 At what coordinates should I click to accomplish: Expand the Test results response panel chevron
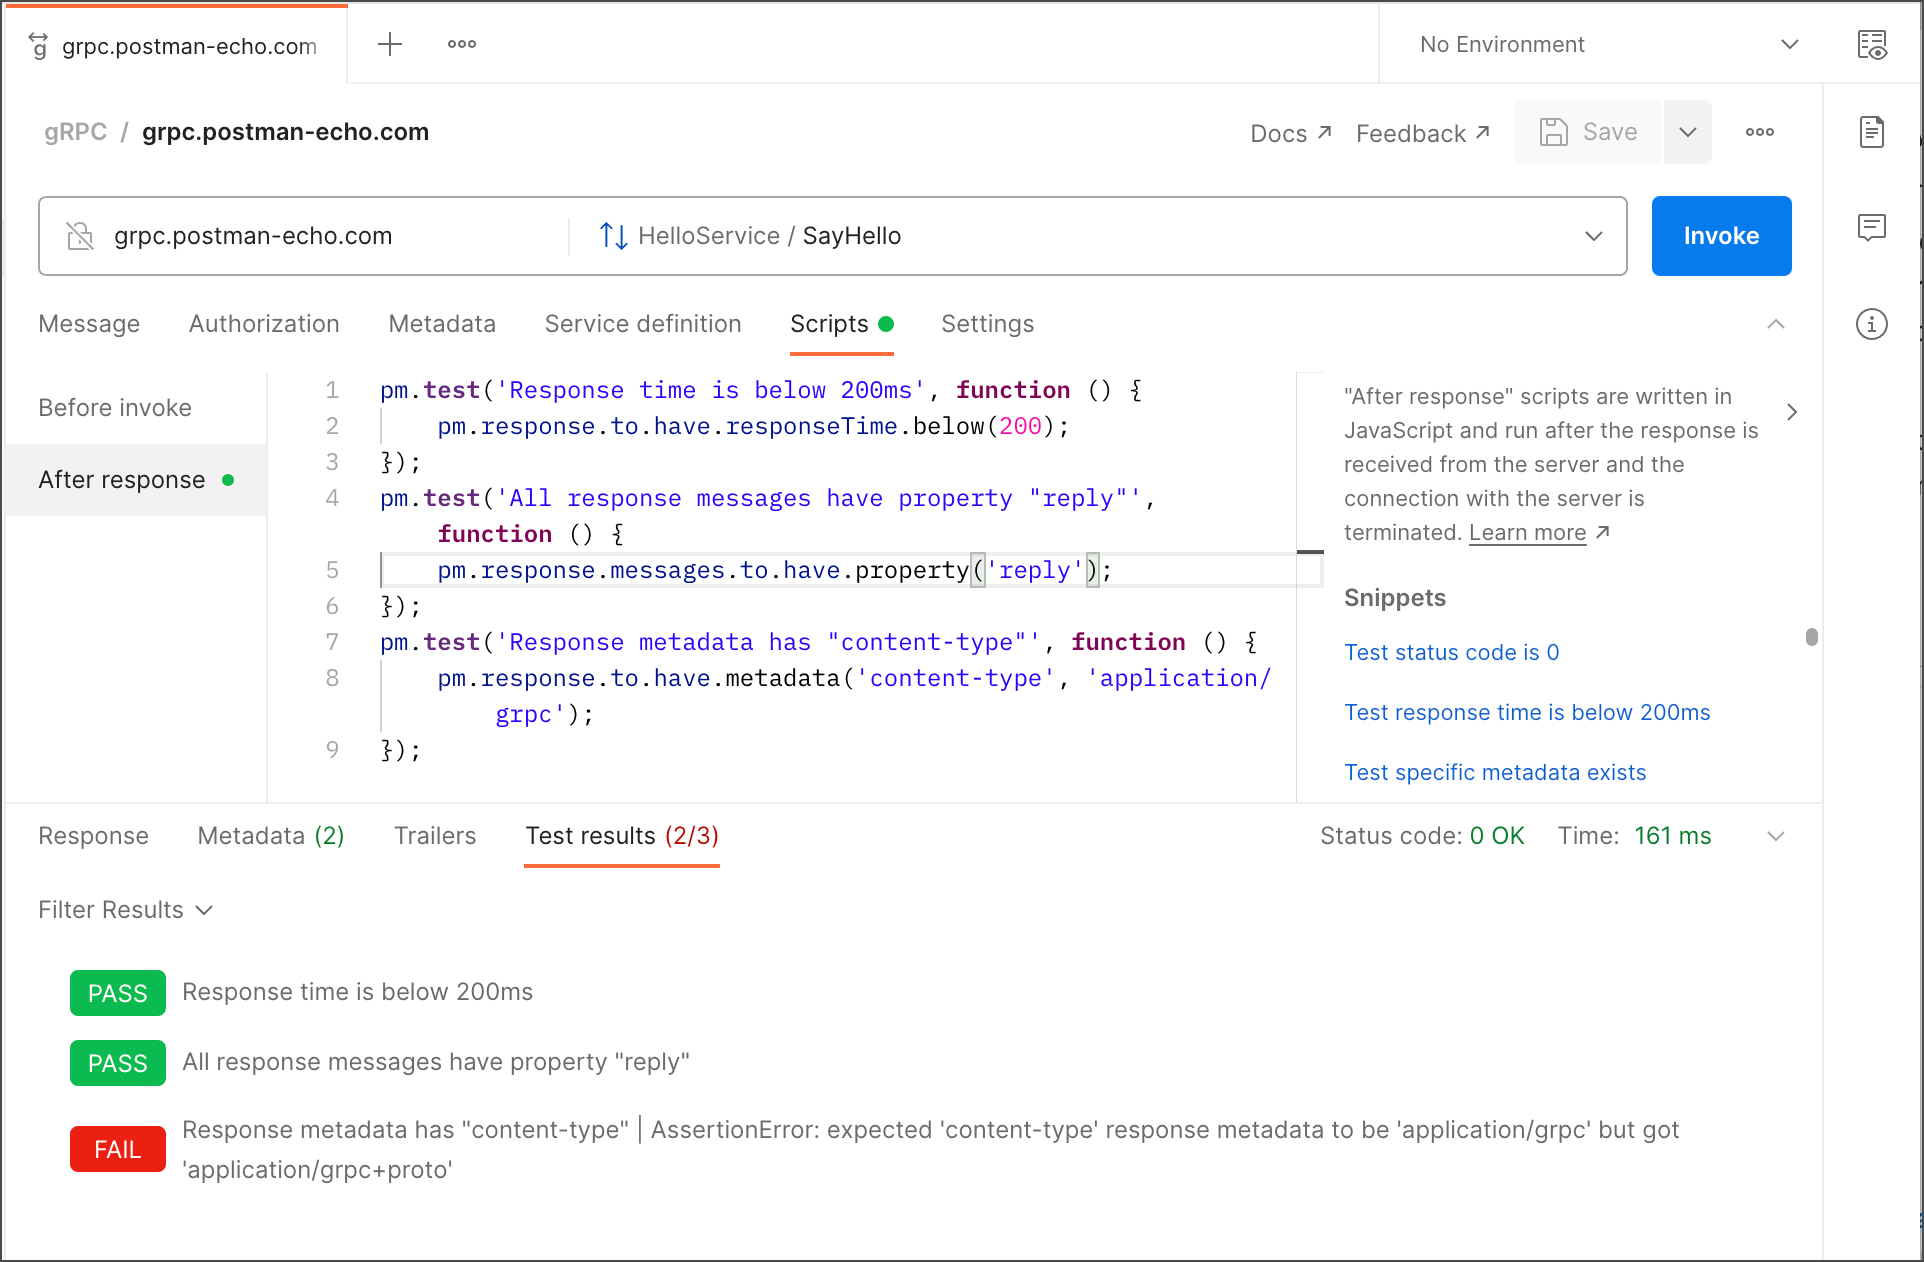1775,835
